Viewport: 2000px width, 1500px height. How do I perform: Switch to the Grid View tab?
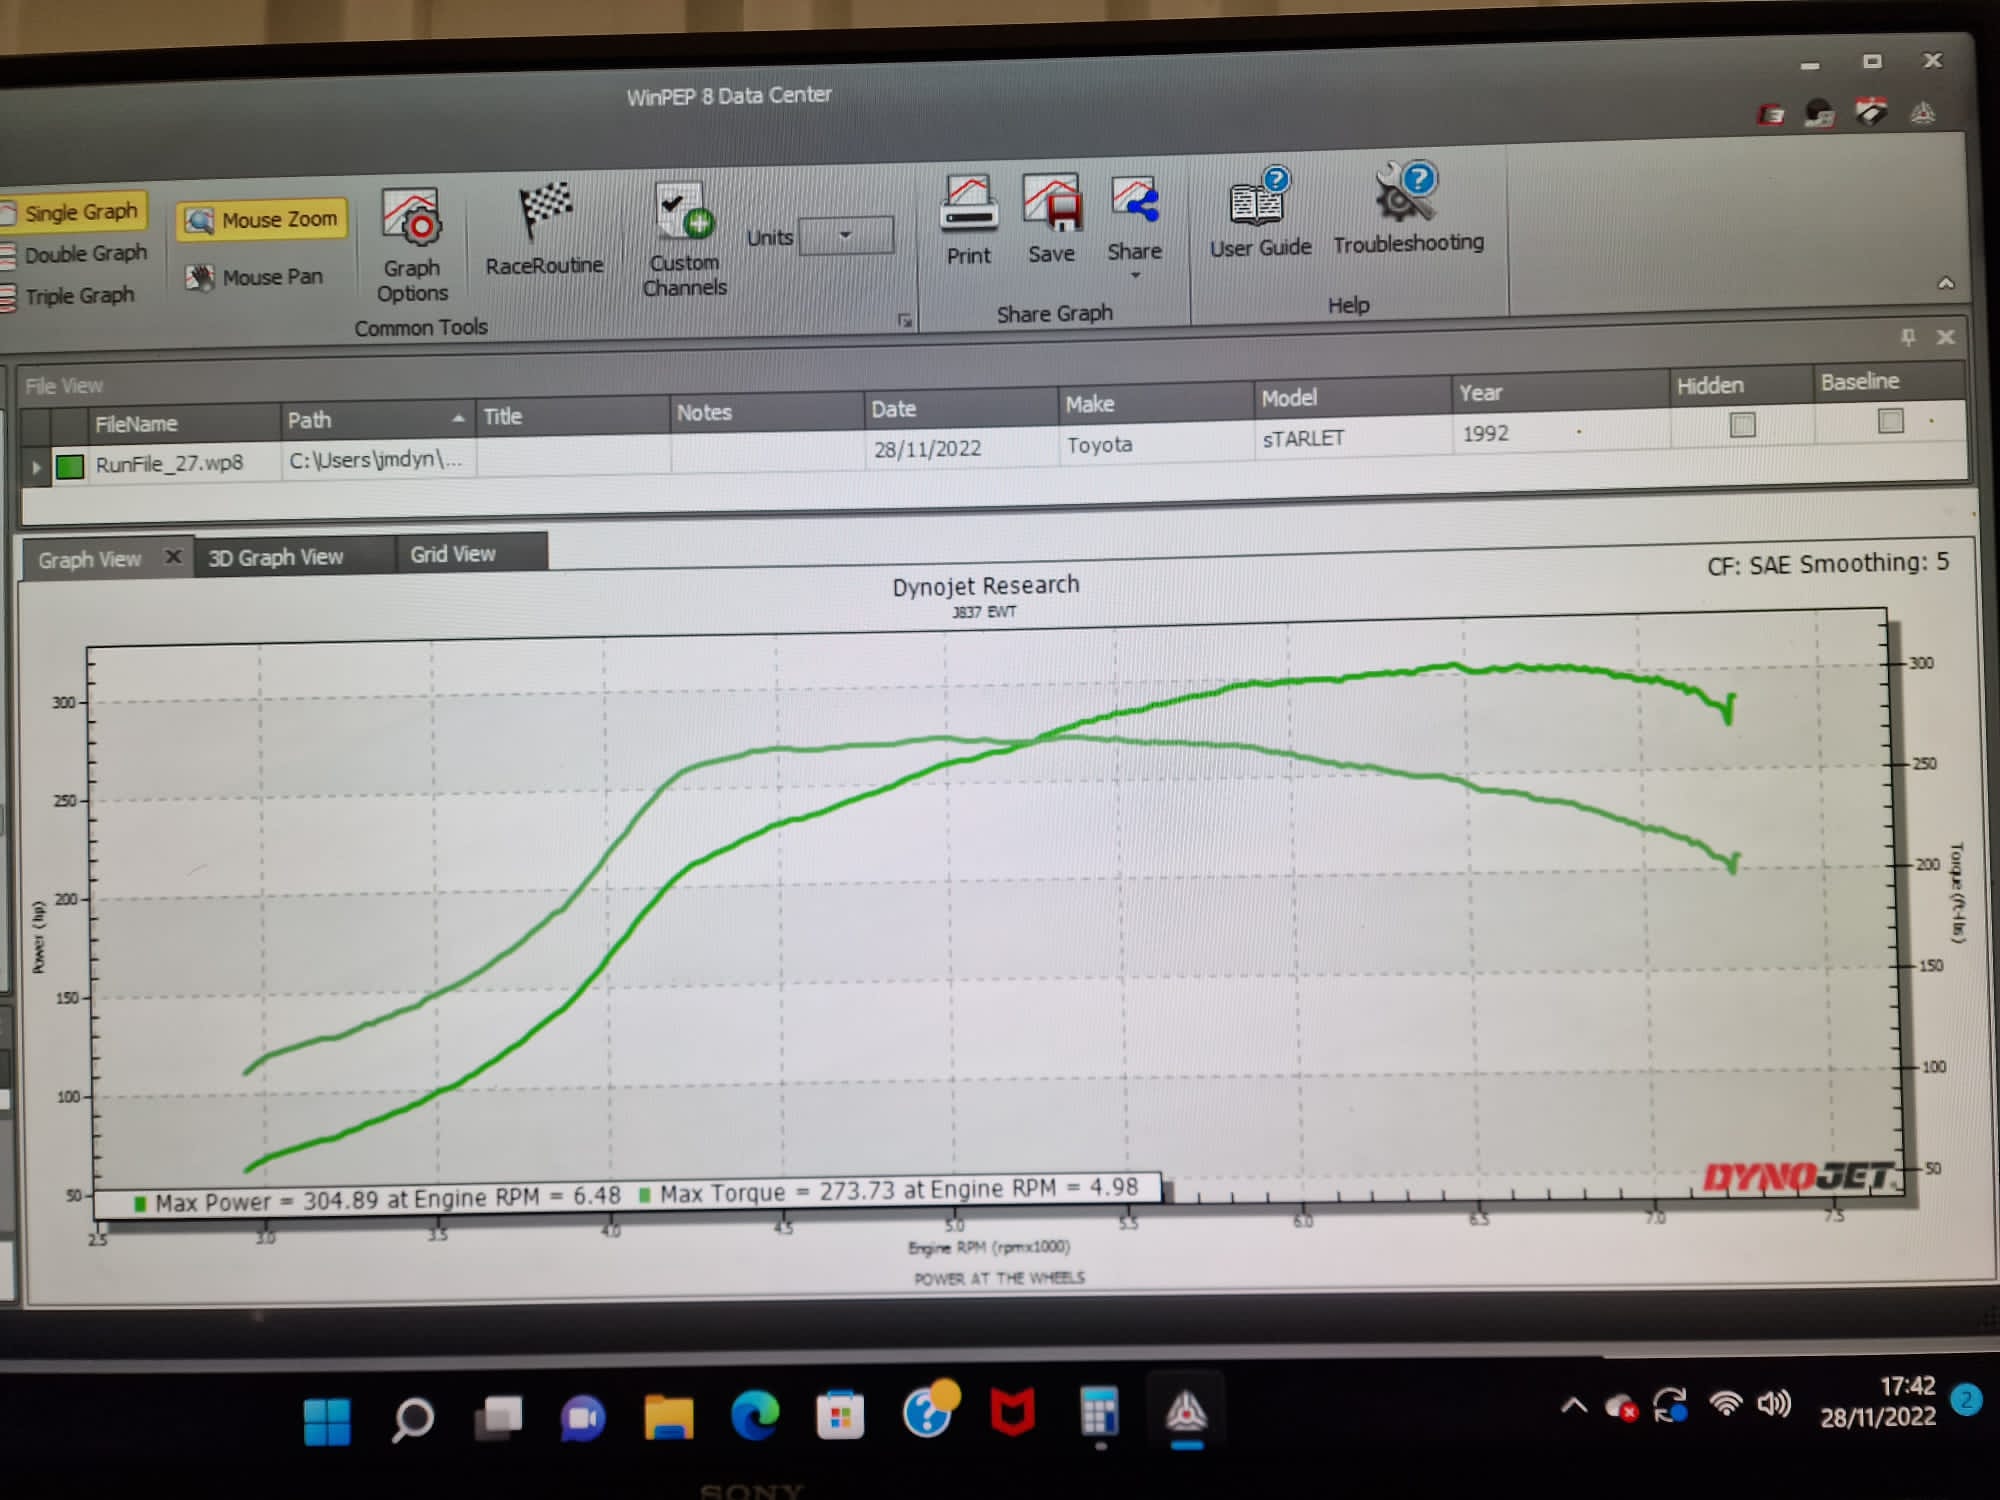pos(453,554)
